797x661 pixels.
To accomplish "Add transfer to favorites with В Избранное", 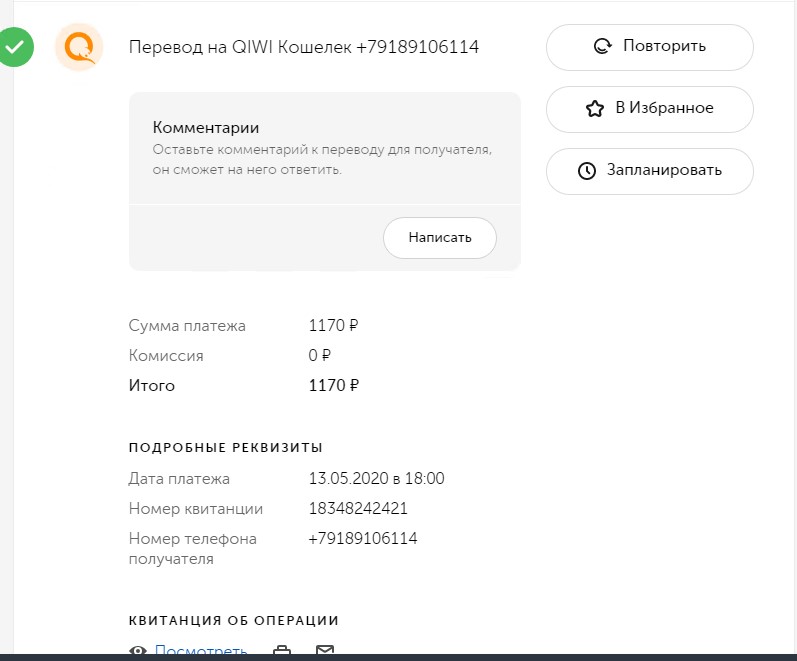I will 650,108.
